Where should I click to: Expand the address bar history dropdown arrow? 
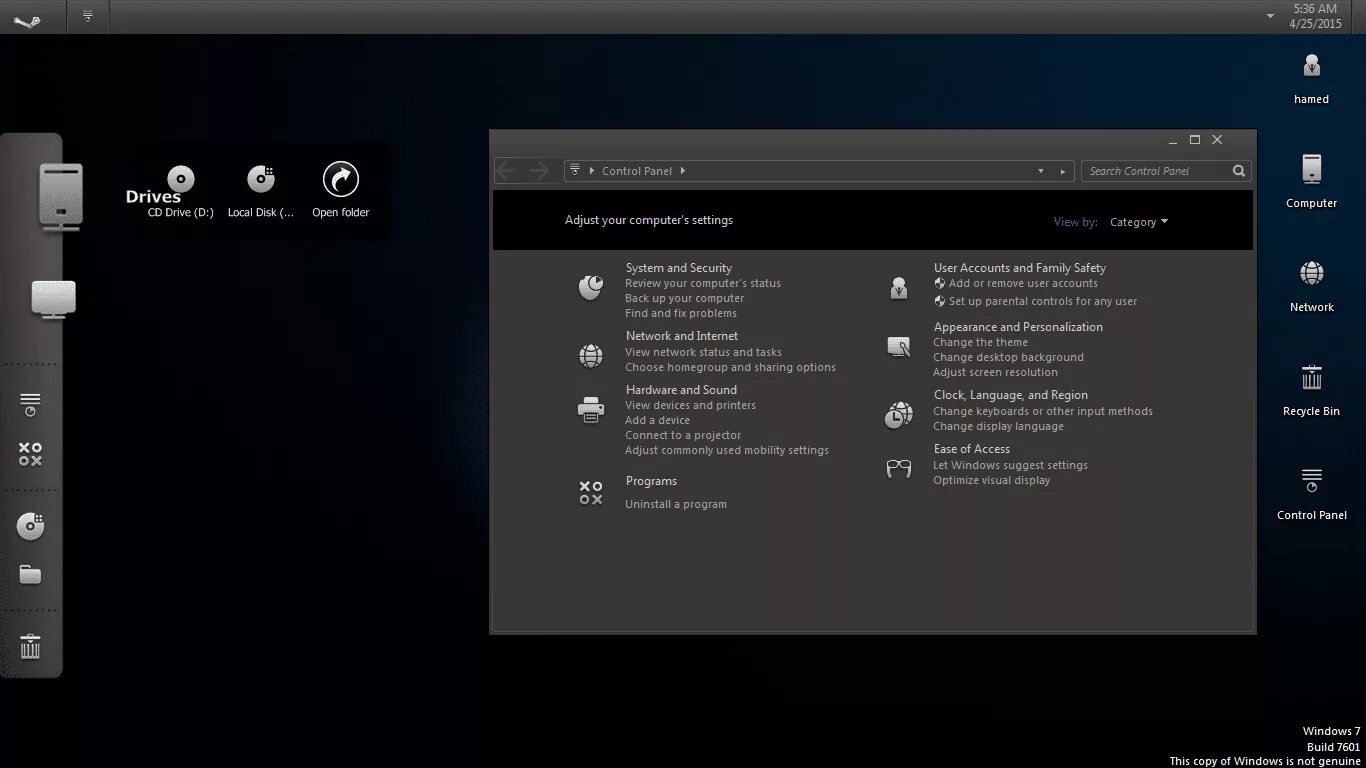(1041, 171)
